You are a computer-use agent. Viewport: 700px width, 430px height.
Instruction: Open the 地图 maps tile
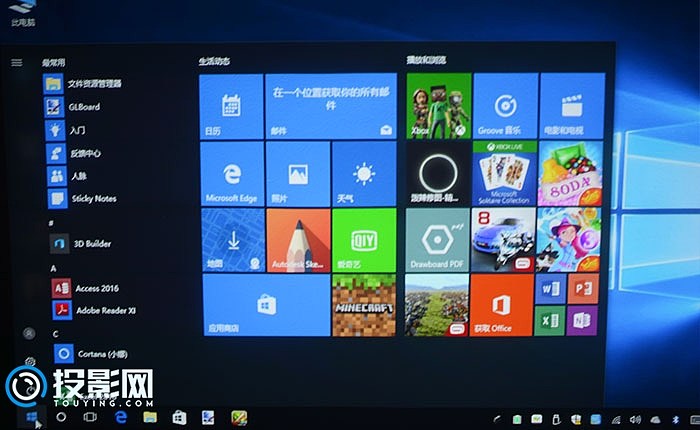[x=233, y=240]
